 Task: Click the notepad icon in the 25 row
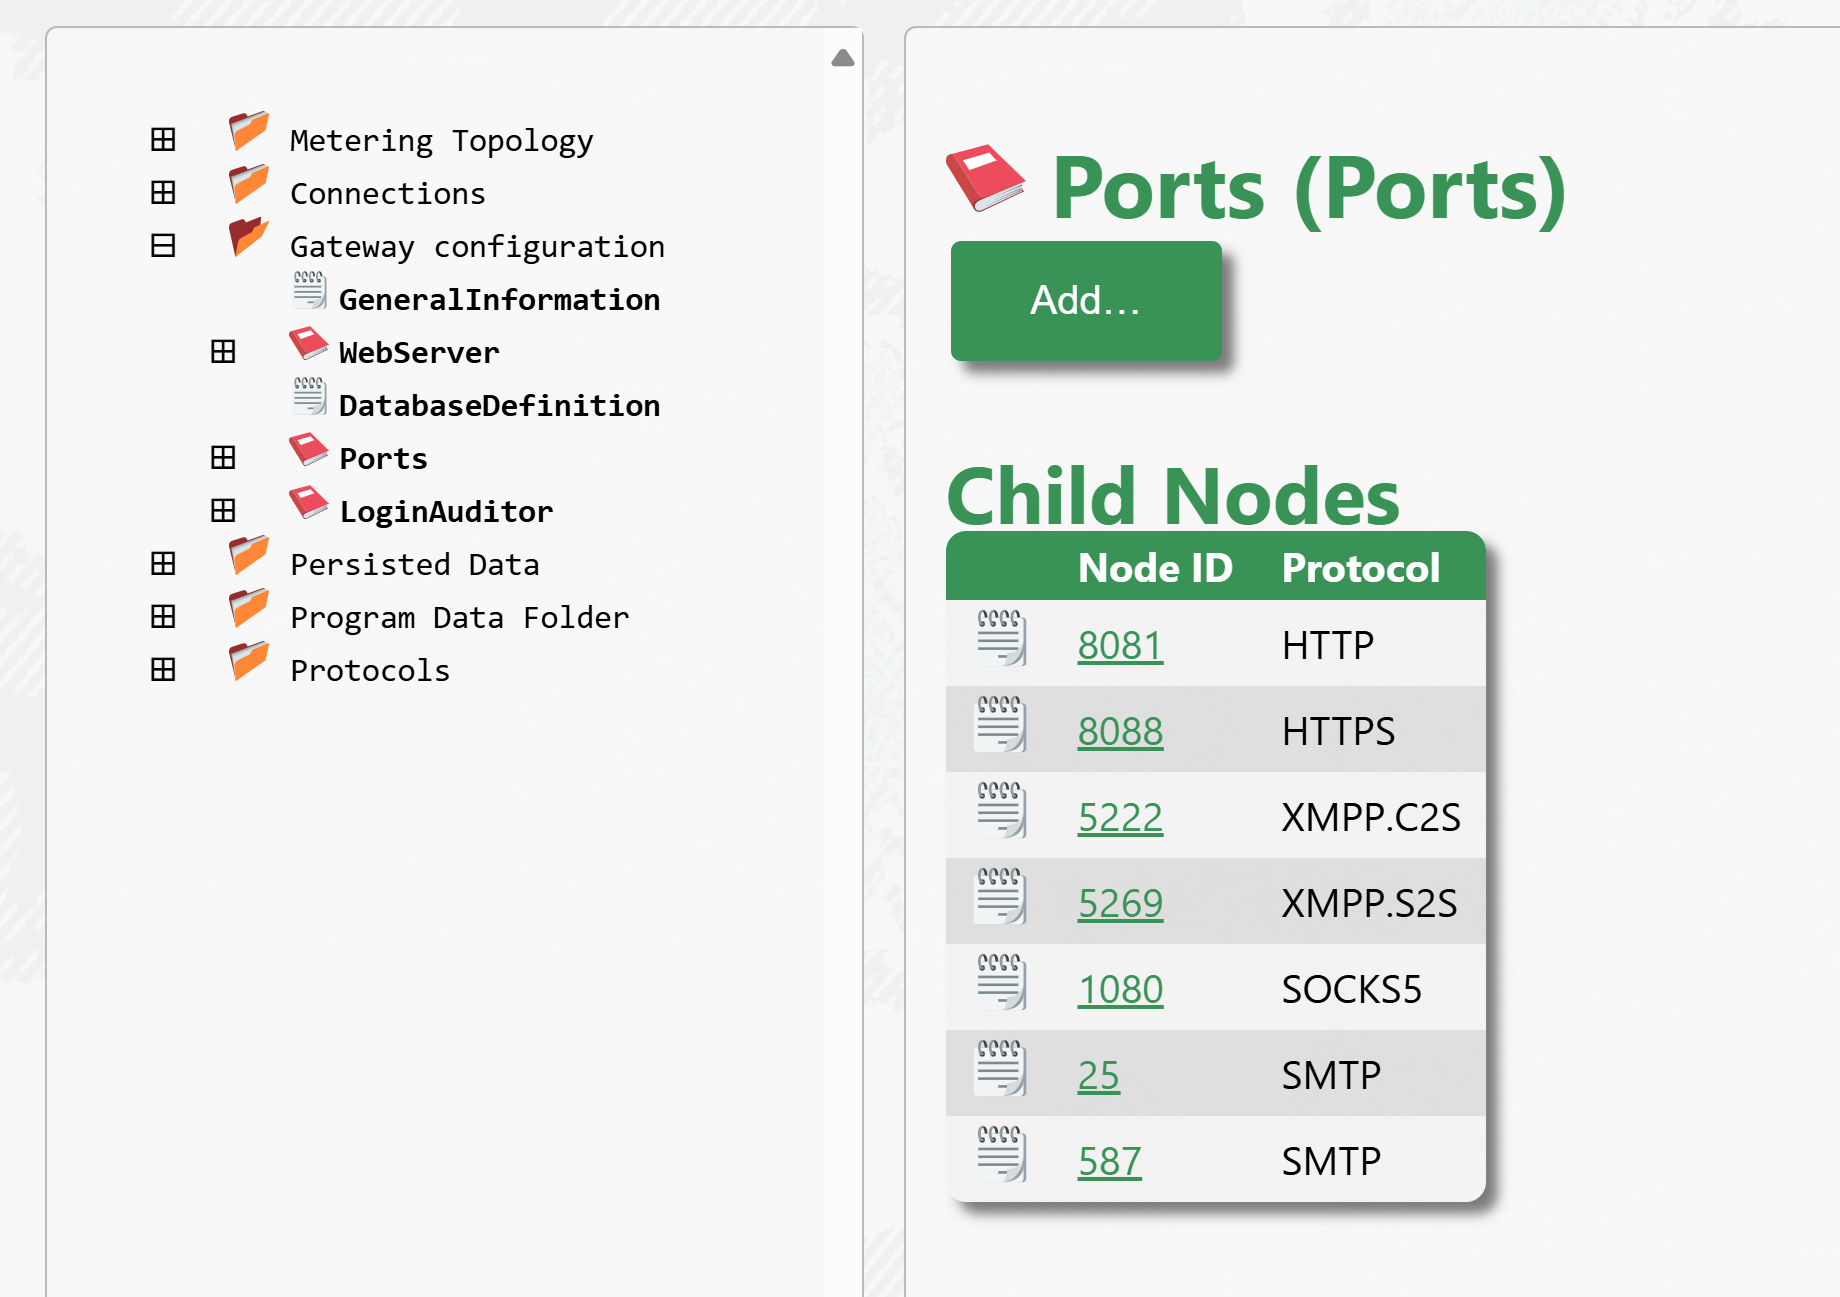click(1000, 1068)
